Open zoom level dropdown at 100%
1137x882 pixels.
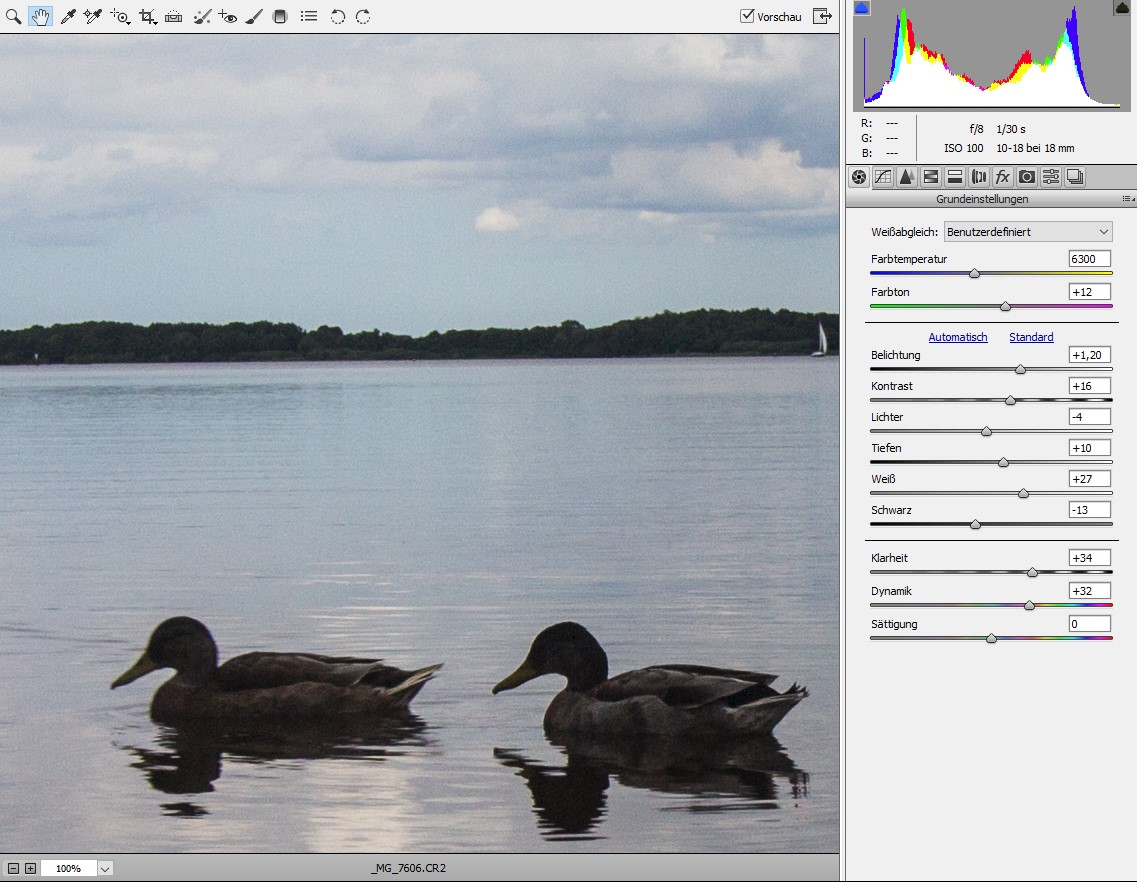(105, 868)
